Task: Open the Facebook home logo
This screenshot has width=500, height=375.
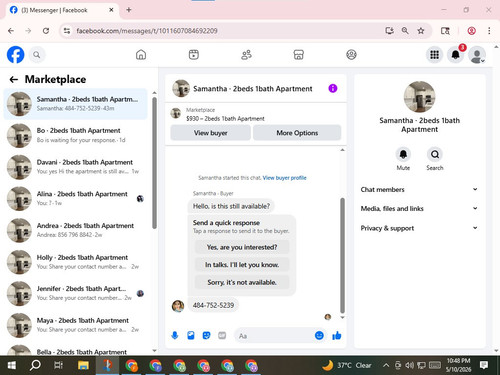Action: coord(15,55)
